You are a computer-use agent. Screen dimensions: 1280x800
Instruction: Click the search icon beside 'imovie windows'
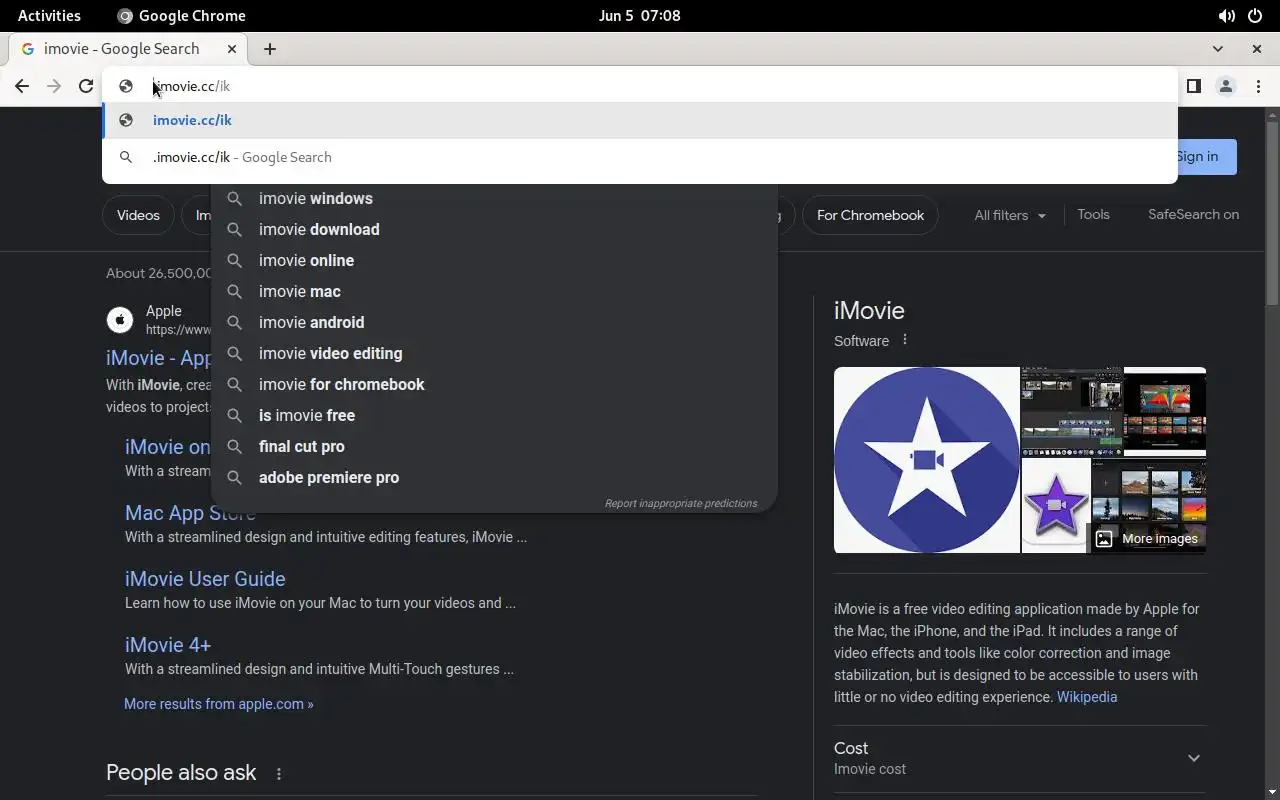pos(235,198)
